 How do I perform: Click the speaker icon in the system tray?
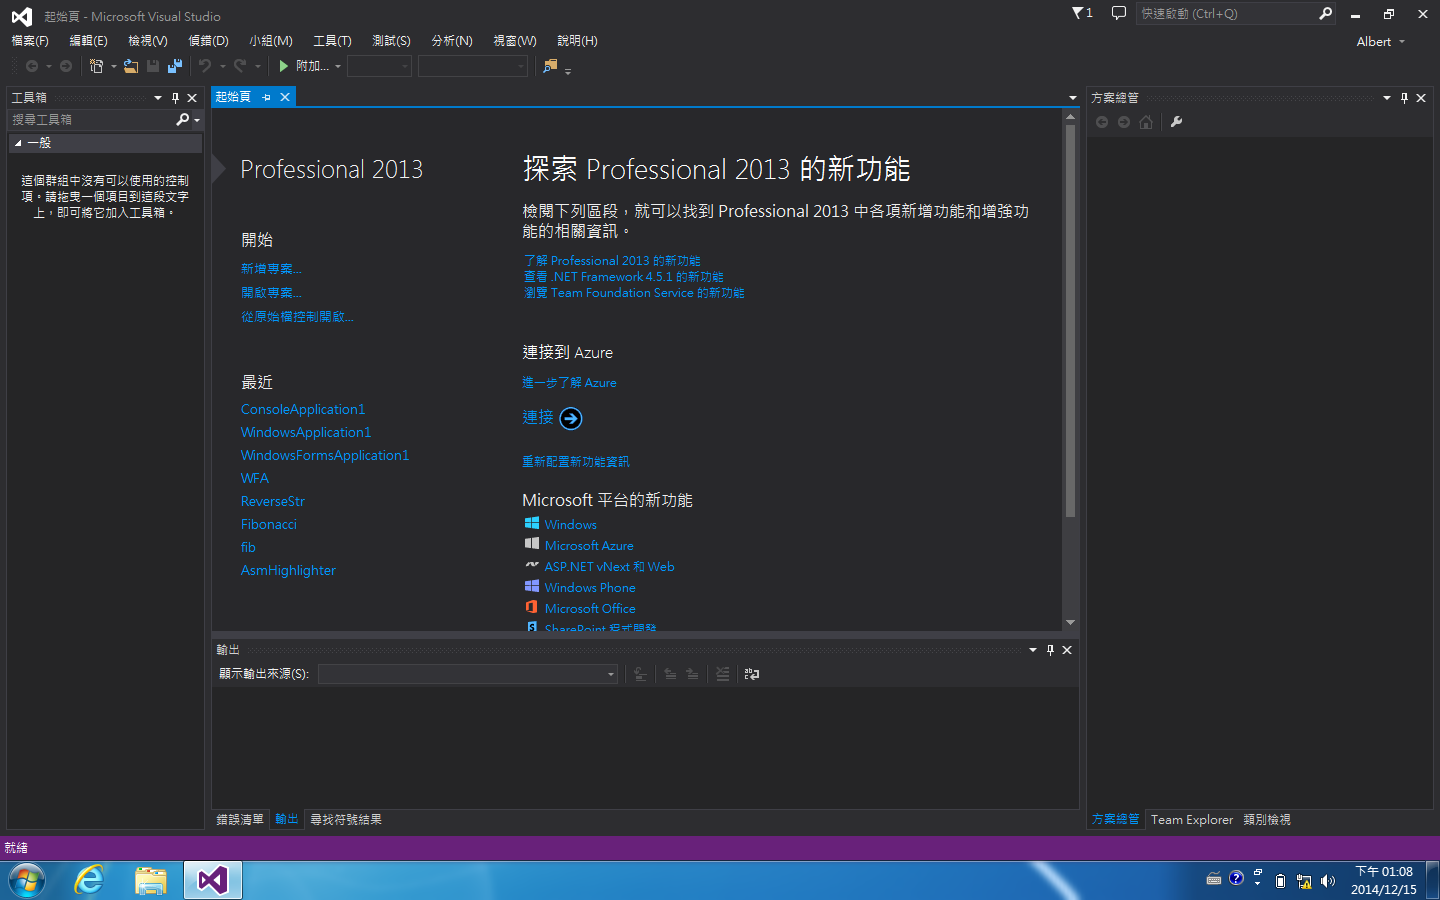coord(1328,880)
